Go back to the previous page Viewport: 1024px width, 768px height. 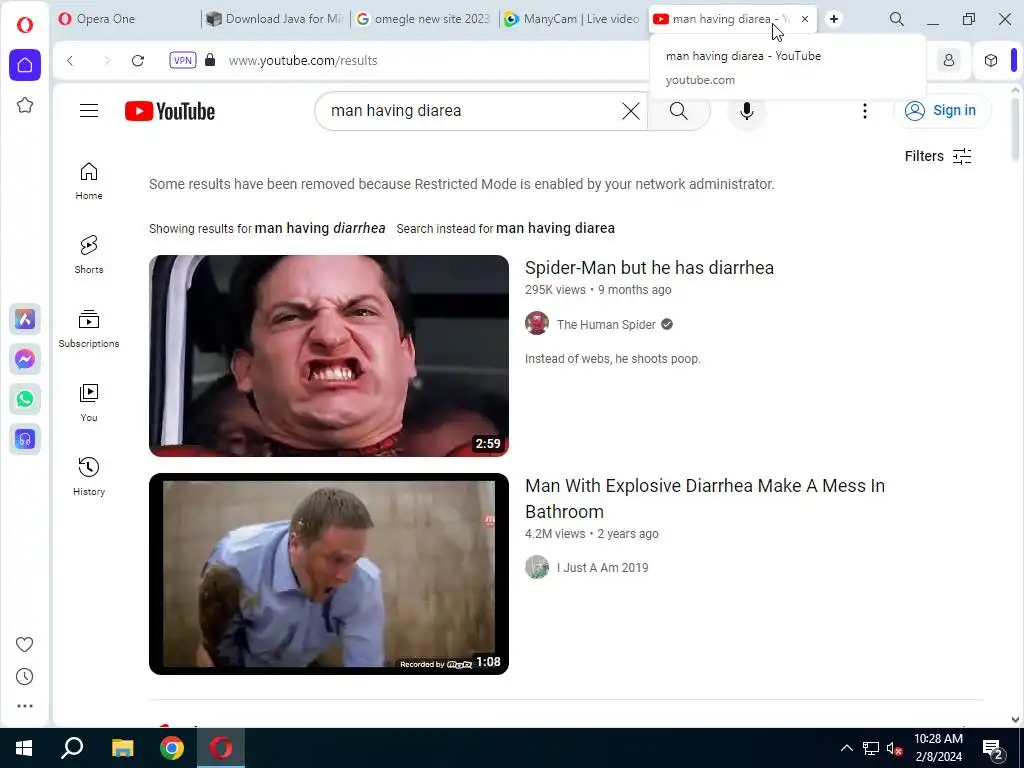71,61
